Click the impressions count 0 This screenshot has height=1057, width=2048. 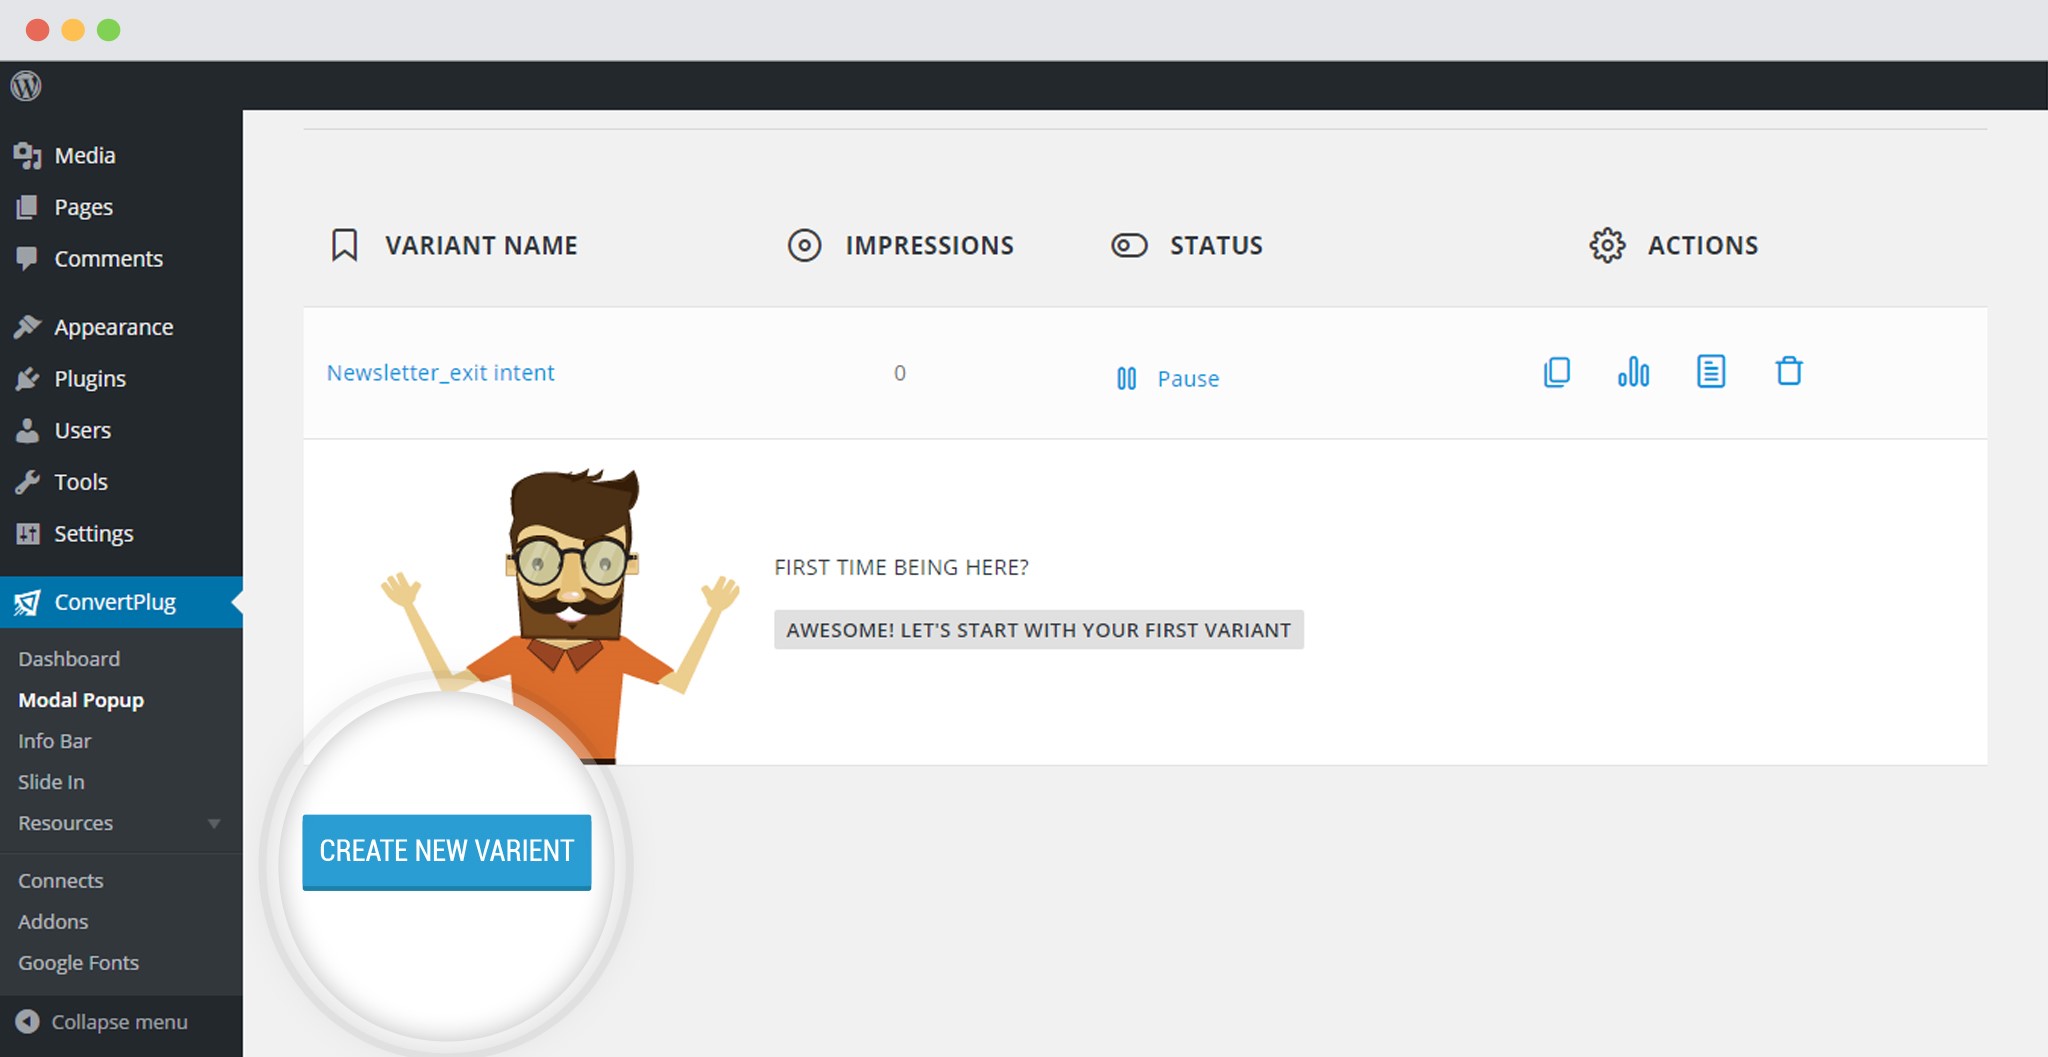pos(900,373)
